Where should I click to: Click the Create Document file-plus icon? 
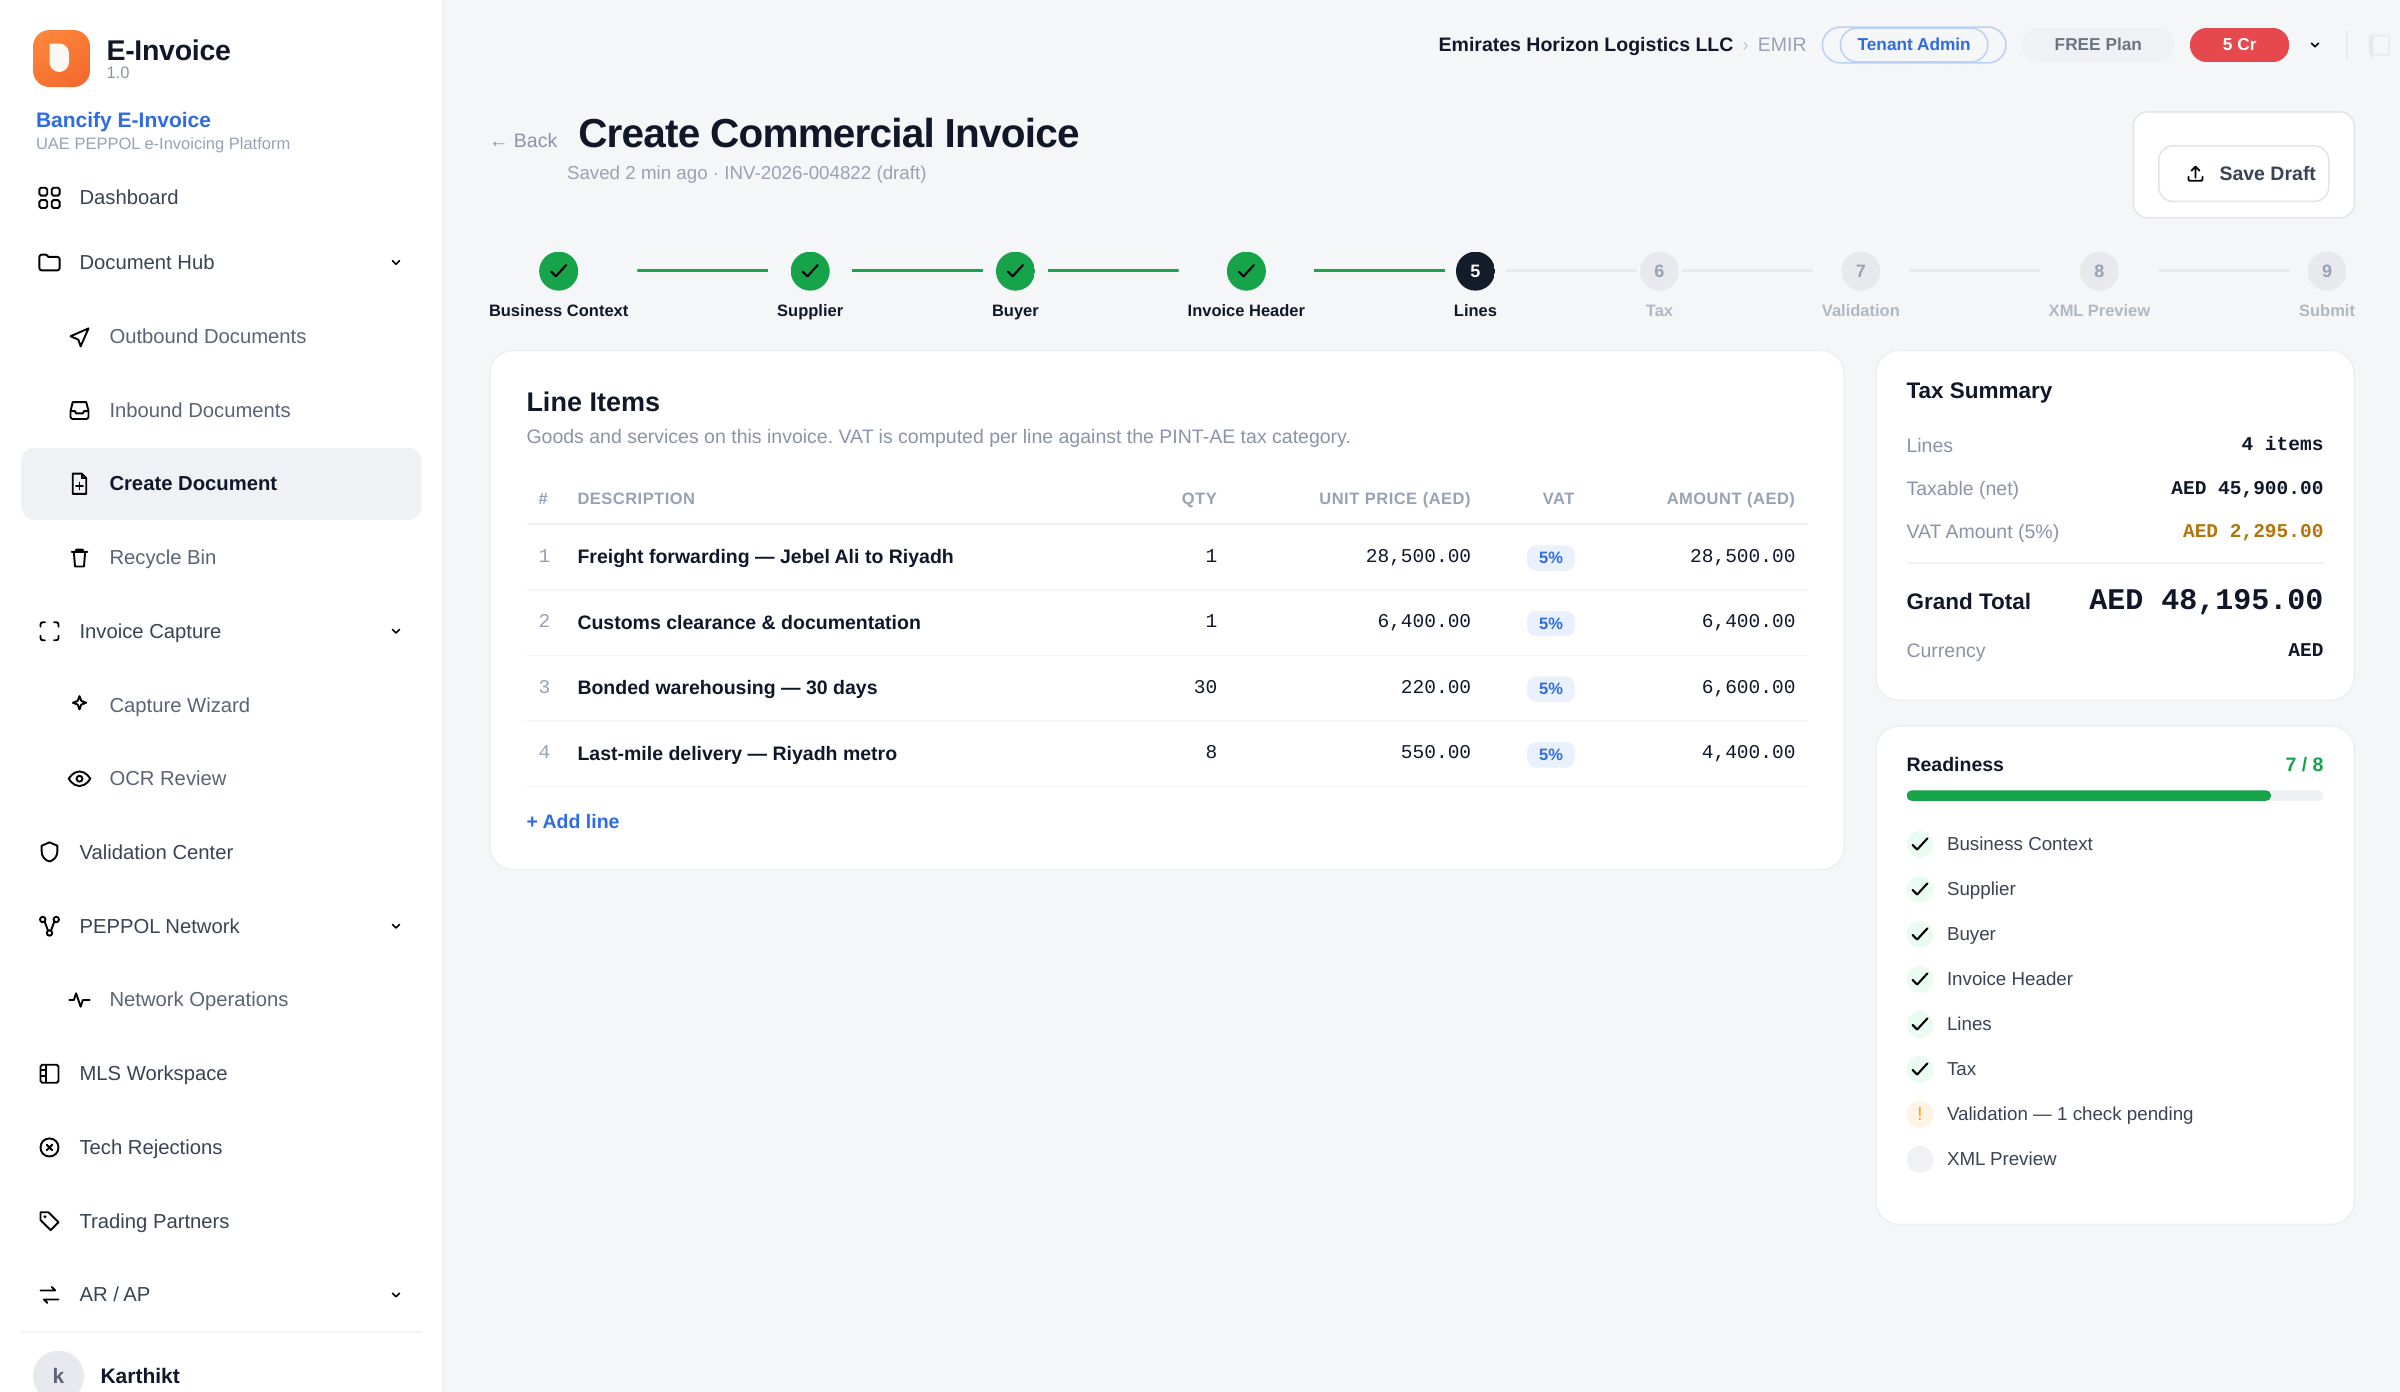(80, 484)
